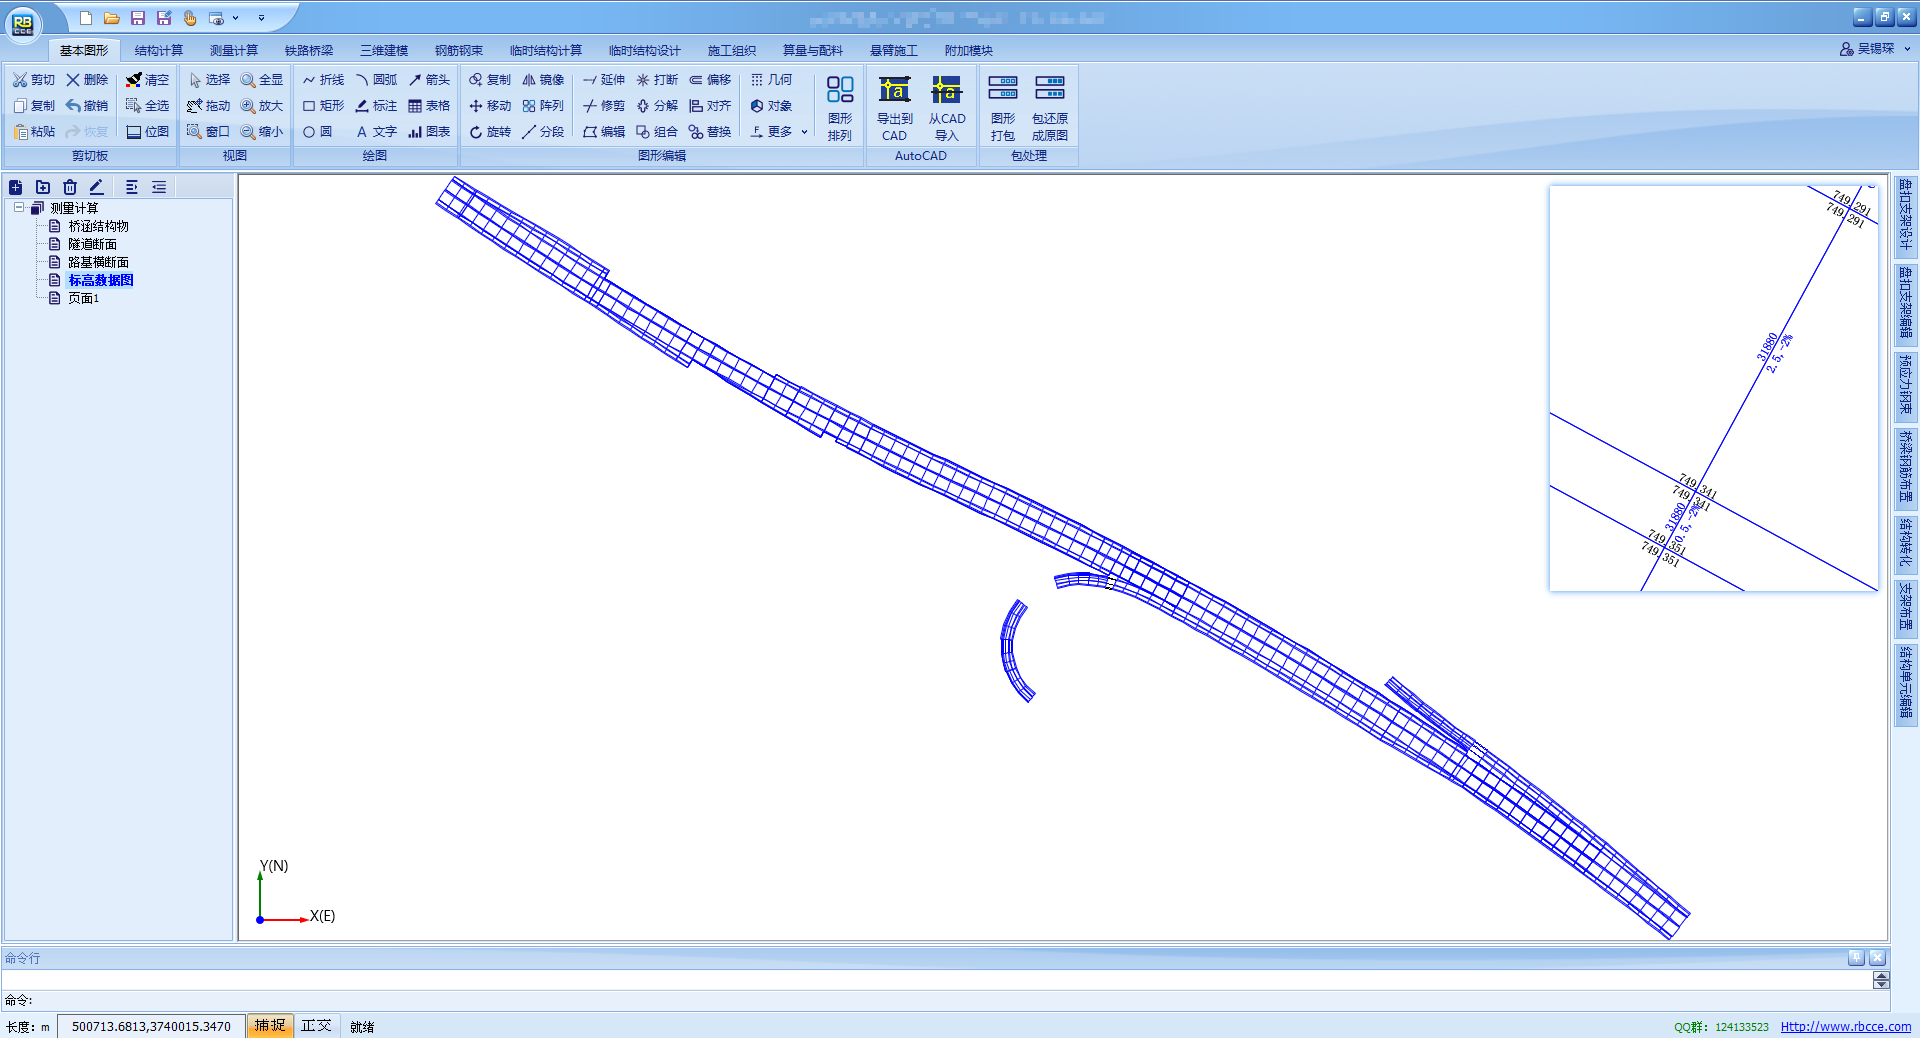Image resolution: width=1920 pixels, height=1038 pixels.
Task: Open the quick access toolbar customize dropdown
Action: (262, 18)
